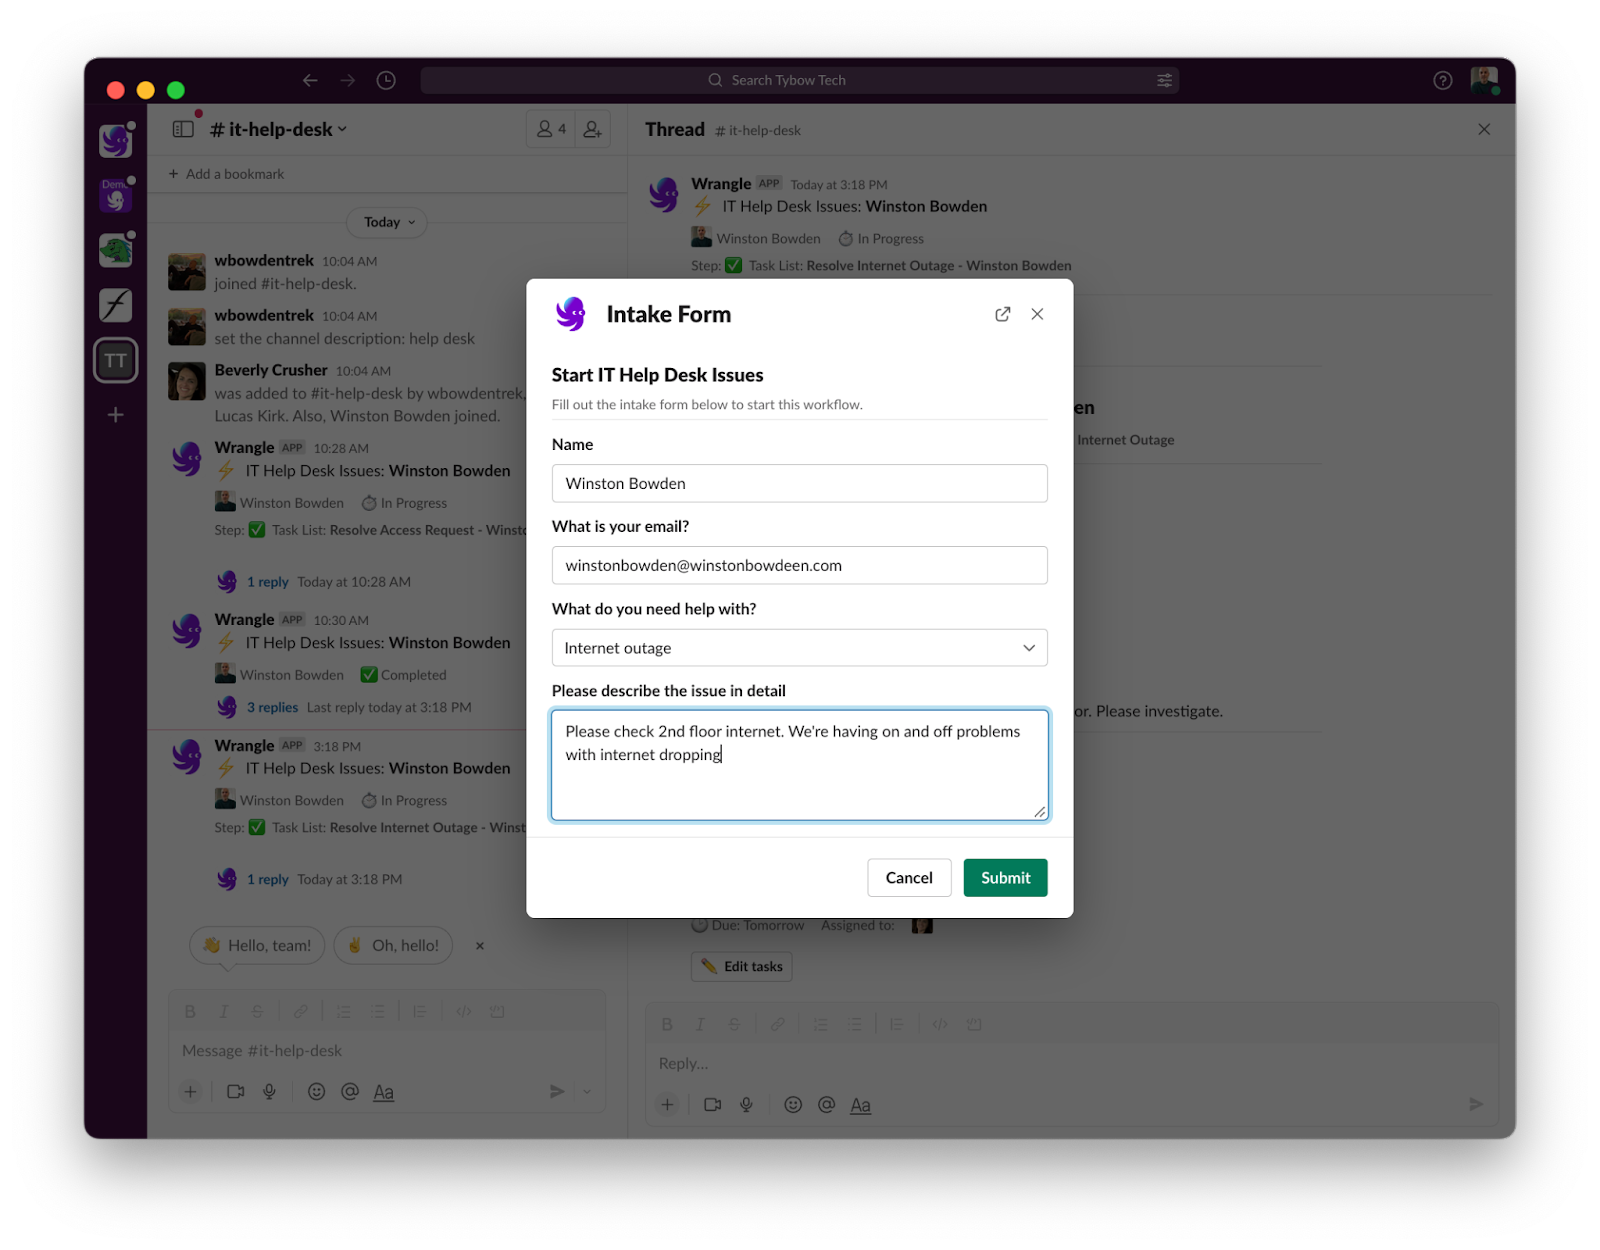
Task: Open the help question mark icon
Action: [1442, 80]
